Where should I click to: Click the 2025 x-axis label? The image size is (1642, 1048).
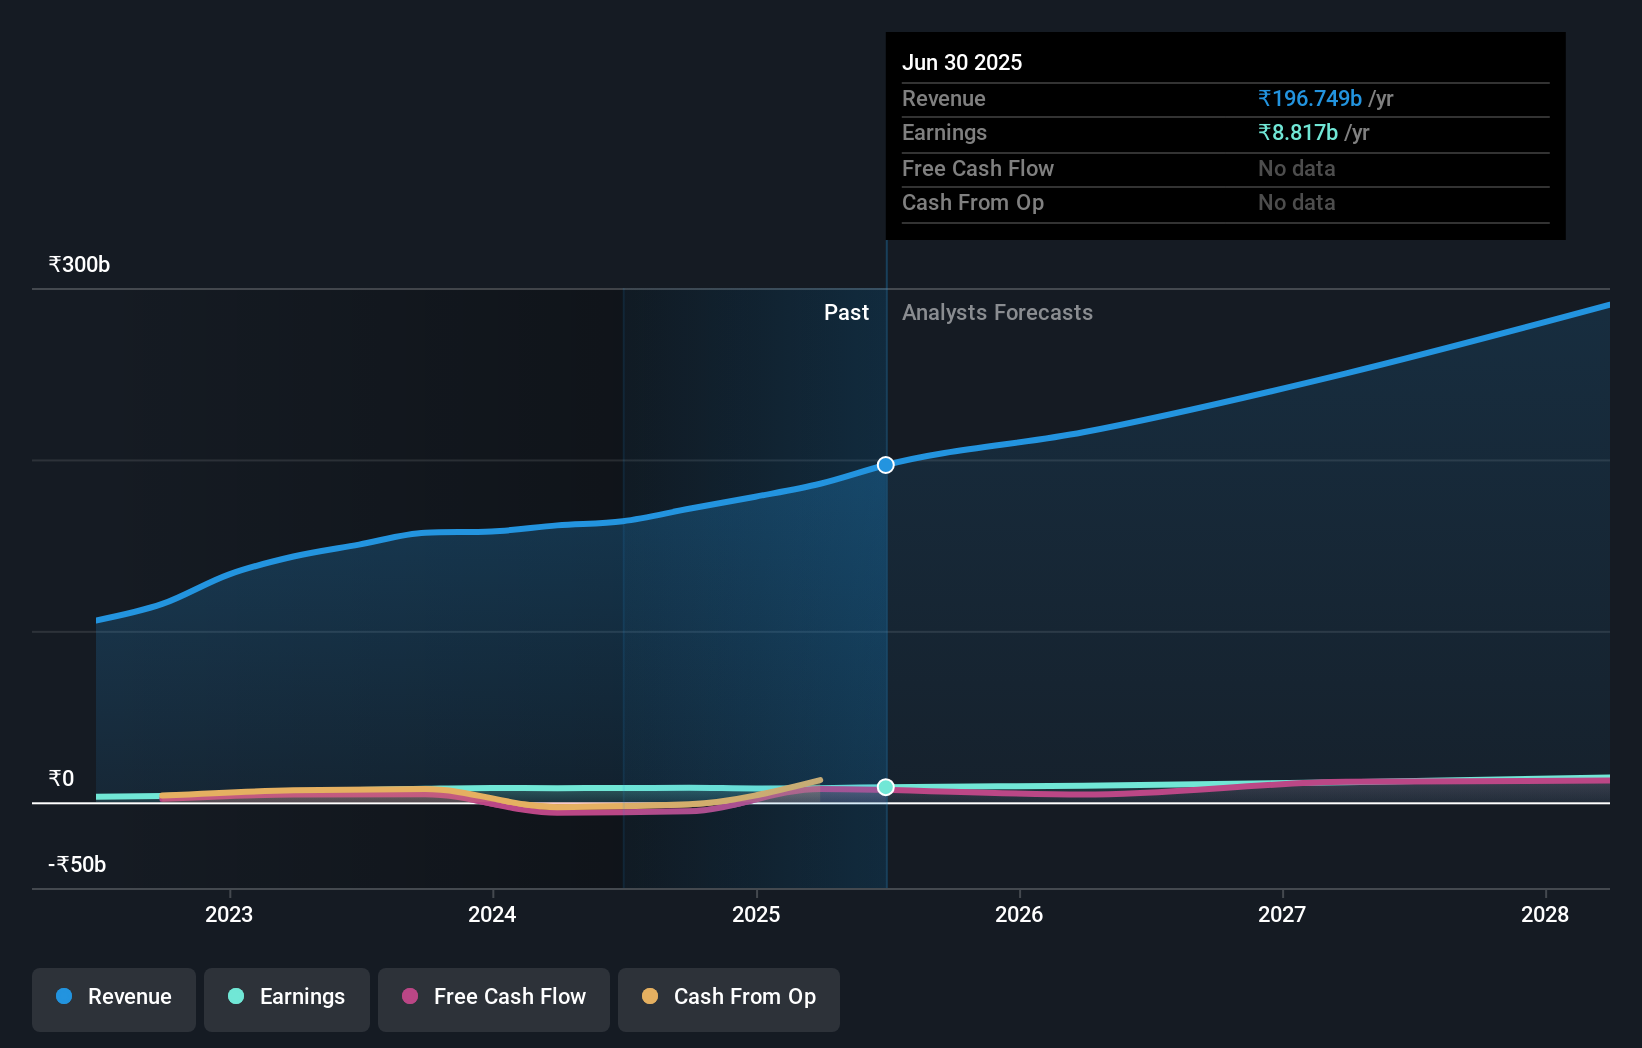point(756,914)
